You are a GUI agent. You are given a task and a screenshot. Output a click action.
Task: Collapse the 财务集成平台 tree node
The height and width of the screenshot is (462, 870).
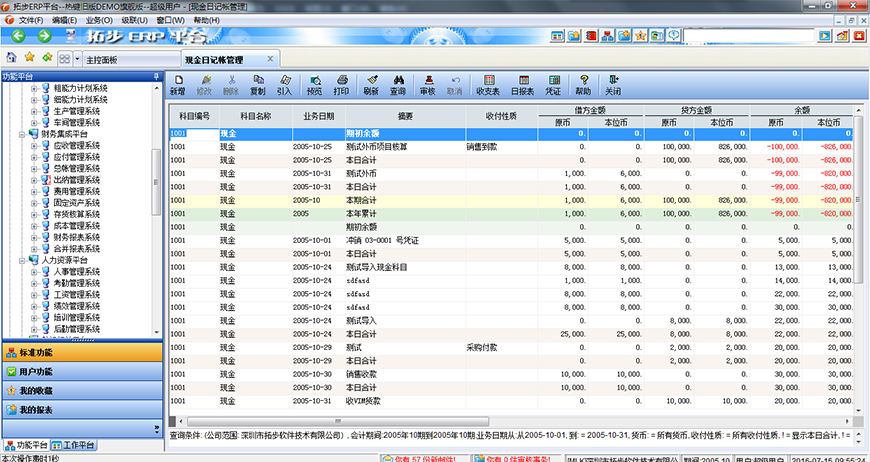click(x=23, y=133)
